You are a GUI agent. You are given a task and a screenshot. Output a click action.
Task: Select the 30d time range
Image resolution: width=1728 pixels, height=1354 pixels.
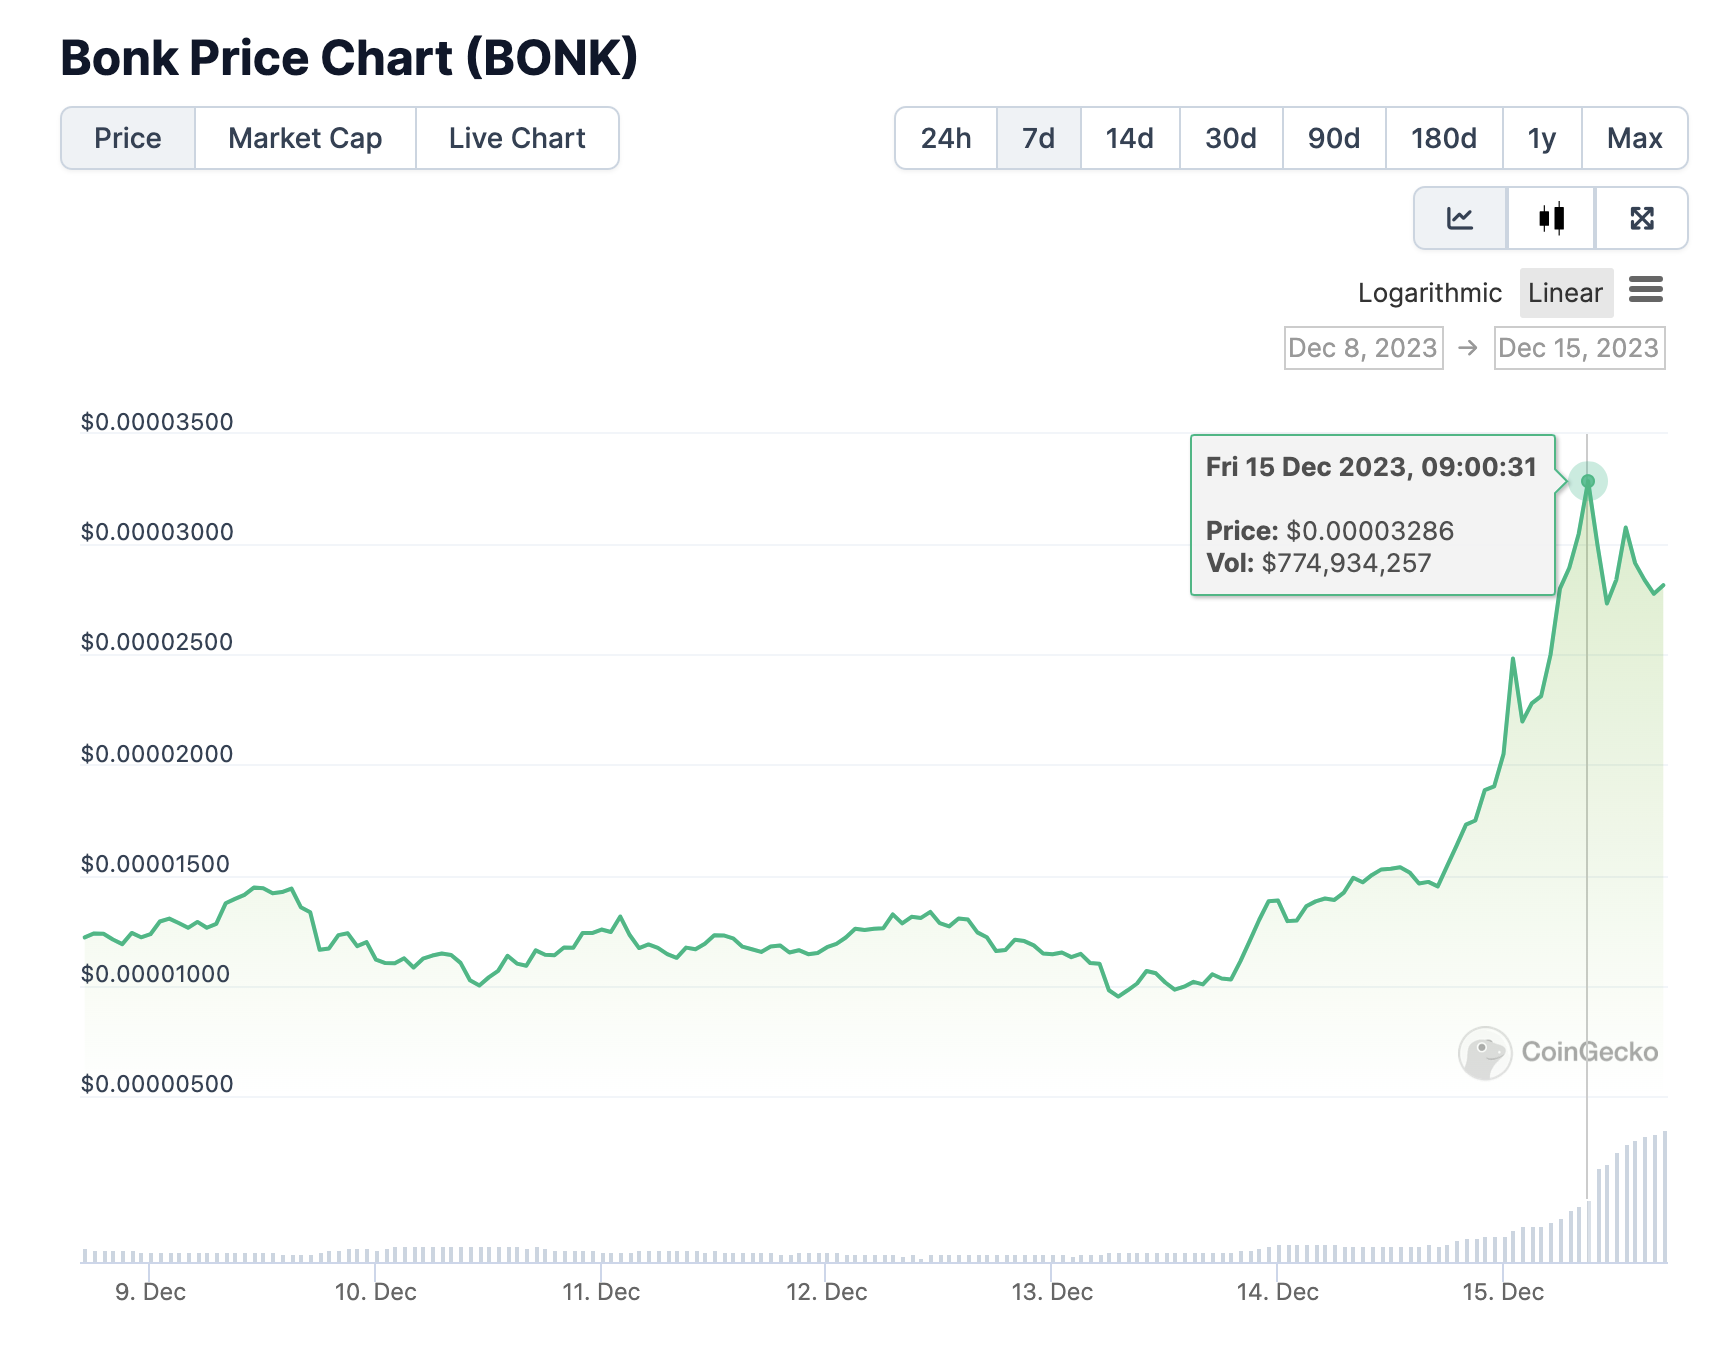click(1231, 138)
